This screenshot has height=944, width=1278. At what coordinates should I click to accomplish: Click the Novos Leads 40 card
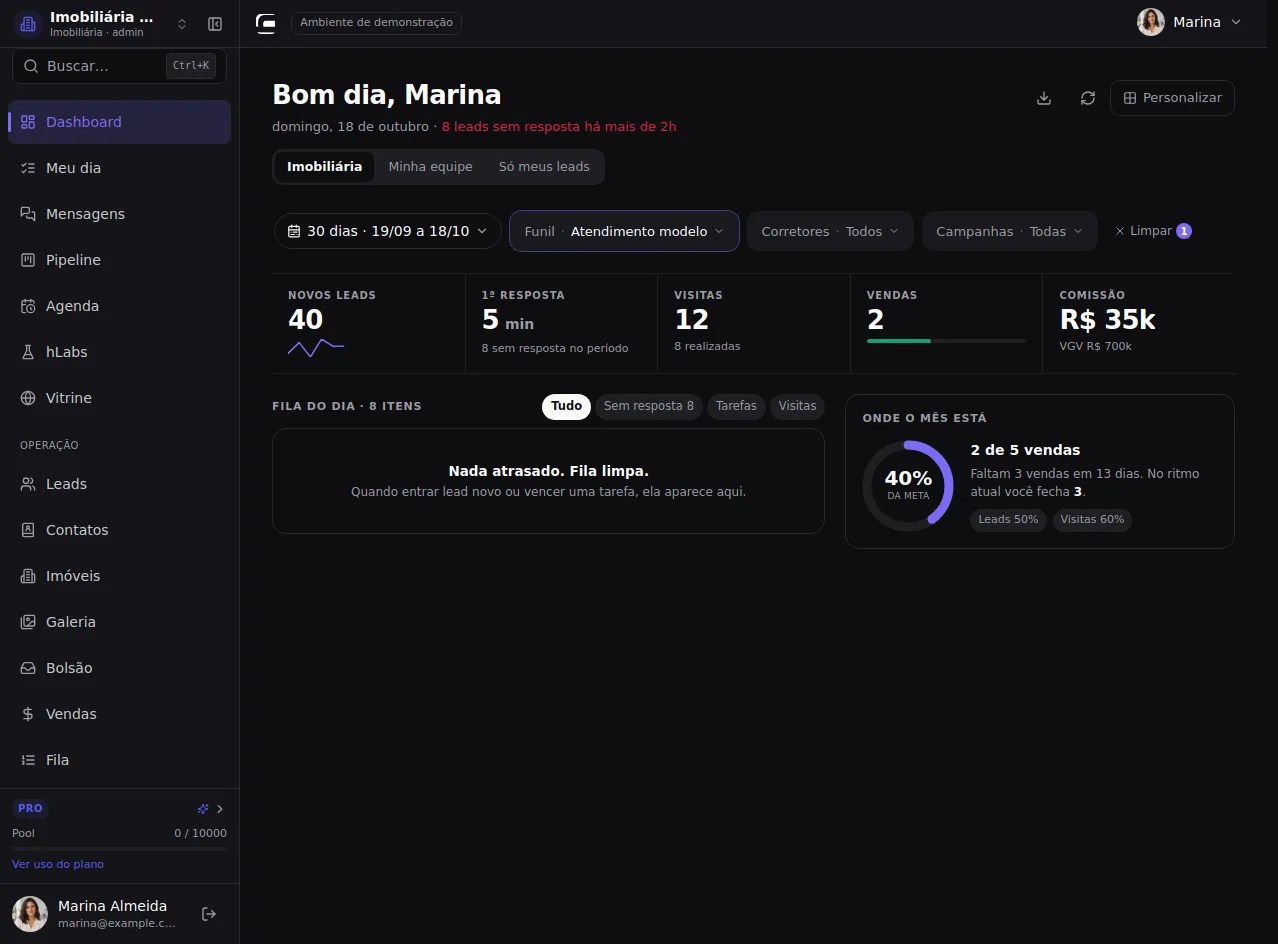coord(369,324)
